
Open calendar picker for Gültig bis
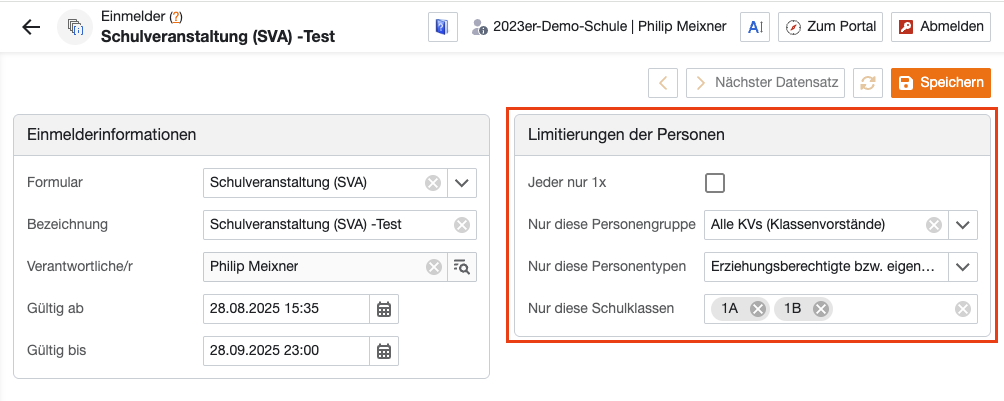tap(384, 351)
